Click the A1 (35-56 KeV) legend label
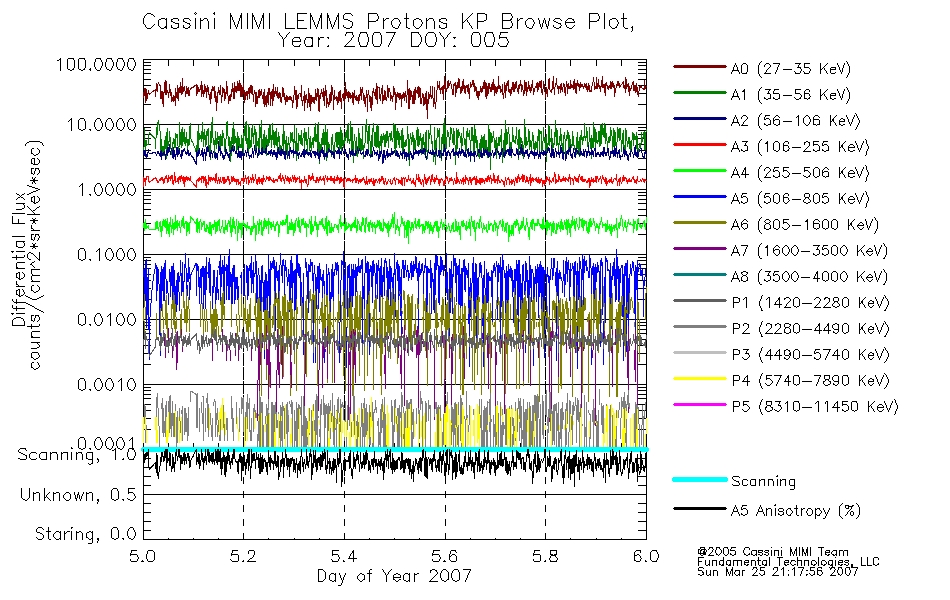 point(791,95)
